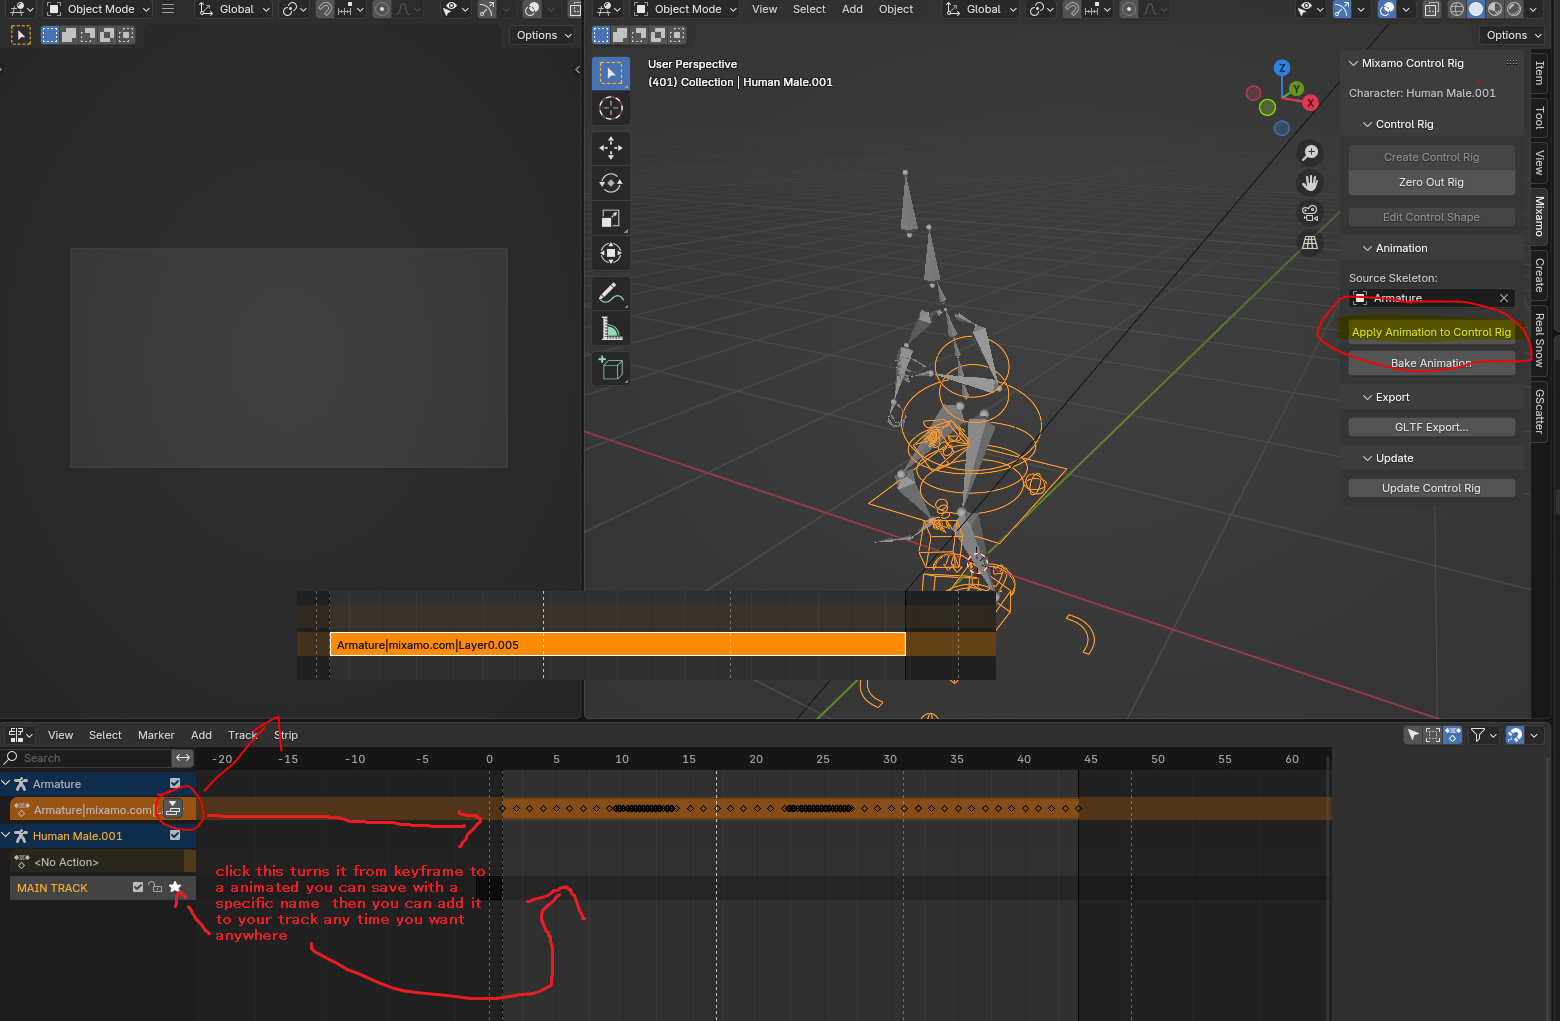This screenshot has height=1021, width=1560.
Task: Toggle the MAIN TRACK mute checkbox
Action: (138, 887)
